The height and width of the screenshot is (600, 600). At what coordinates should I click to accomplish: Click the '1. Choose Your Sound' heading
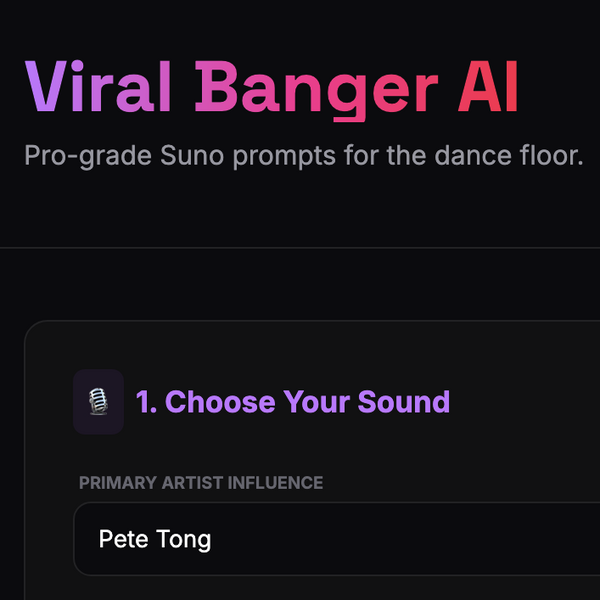point(293,402)
